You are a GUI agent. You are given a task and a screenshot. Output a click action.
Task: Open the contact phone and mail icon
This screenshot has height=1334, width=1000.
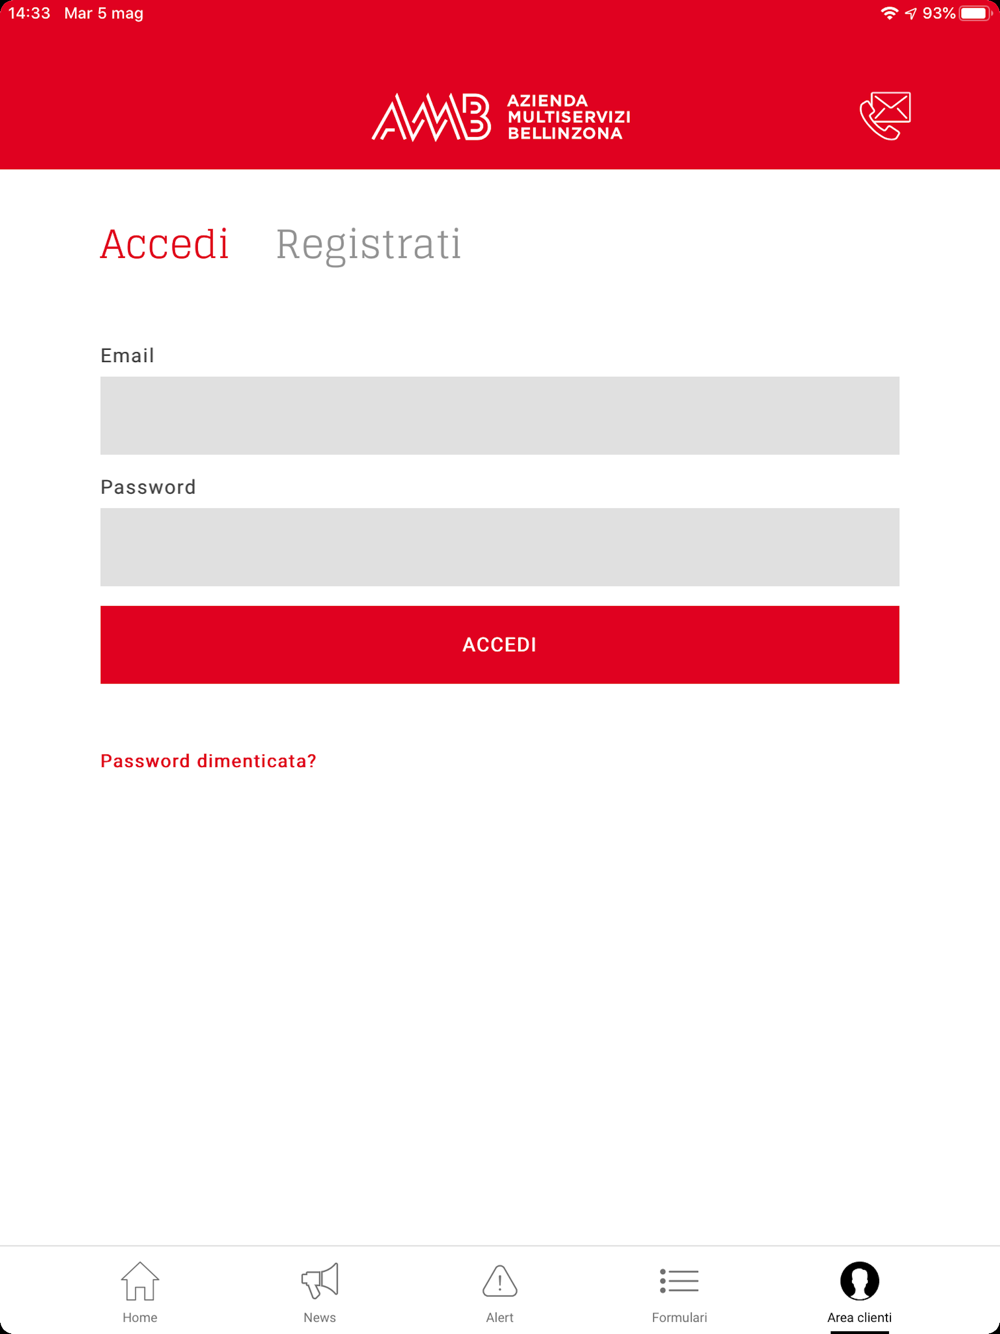coord(885,115)
